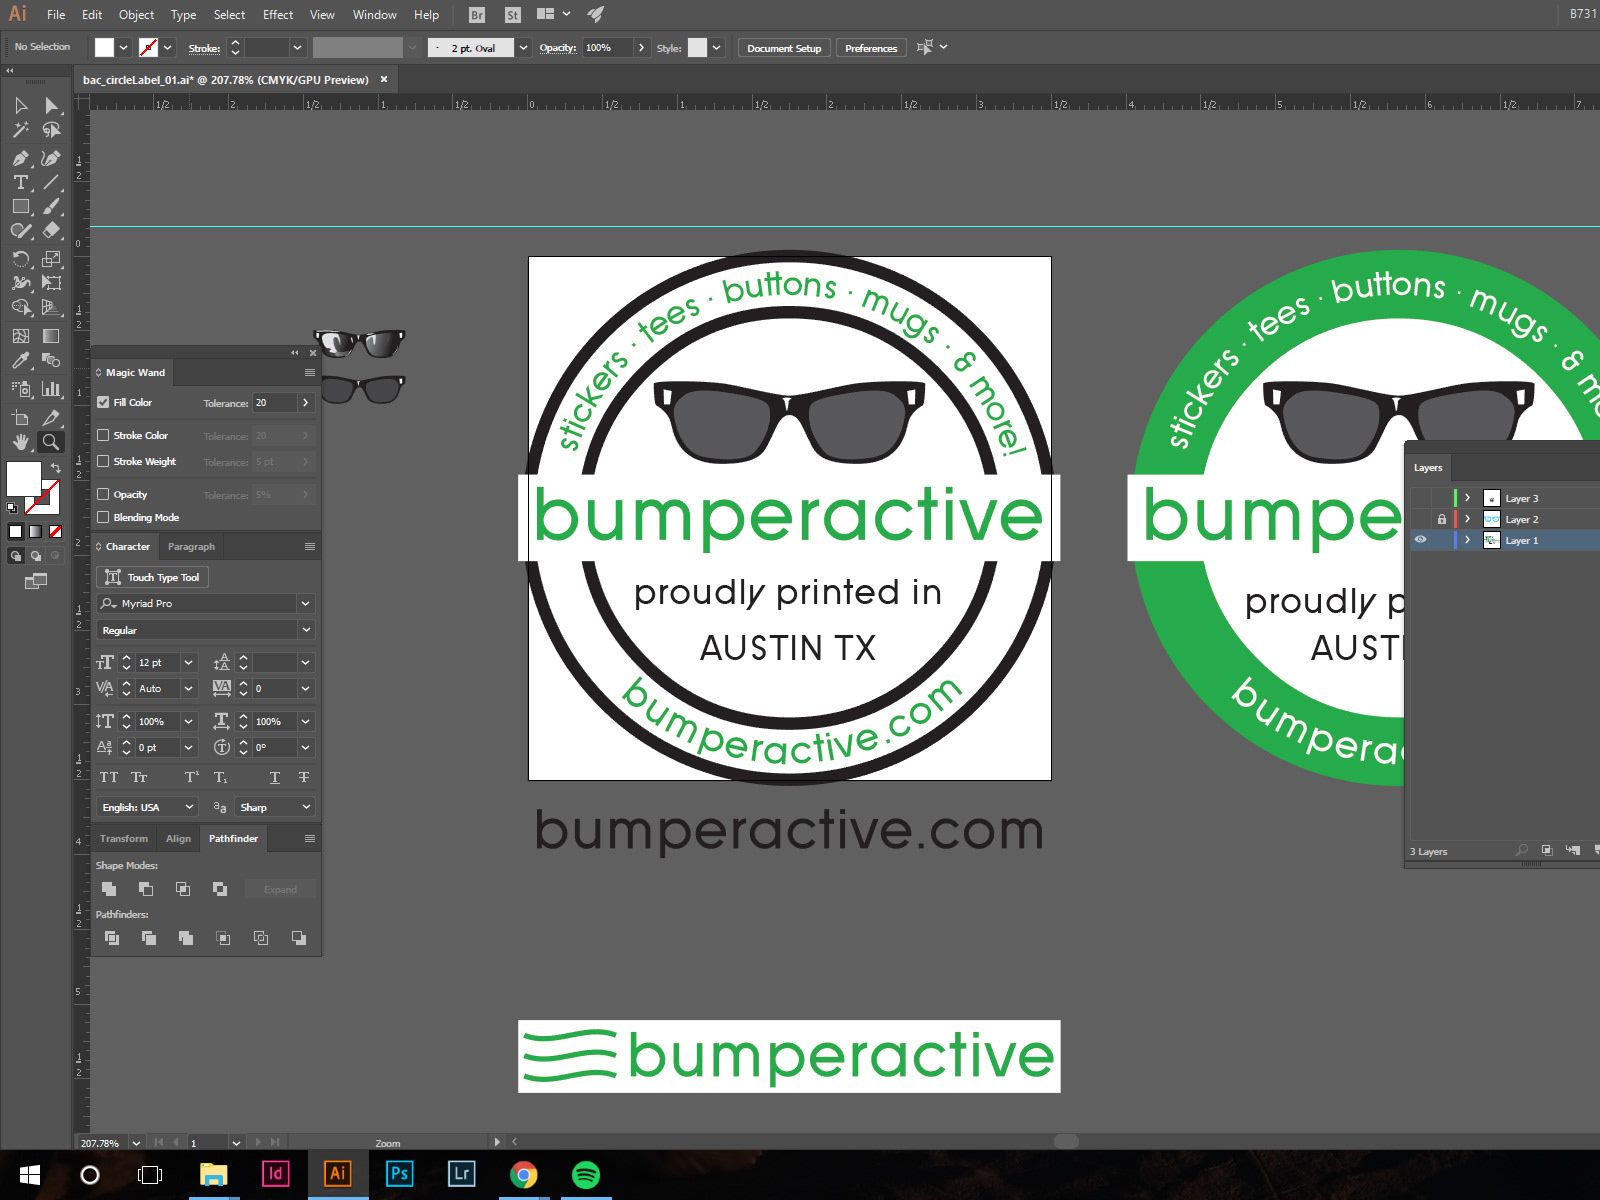Swap fill and stroke colors
This screenshot has height=1200, width=1600.
tap(56, 468)
